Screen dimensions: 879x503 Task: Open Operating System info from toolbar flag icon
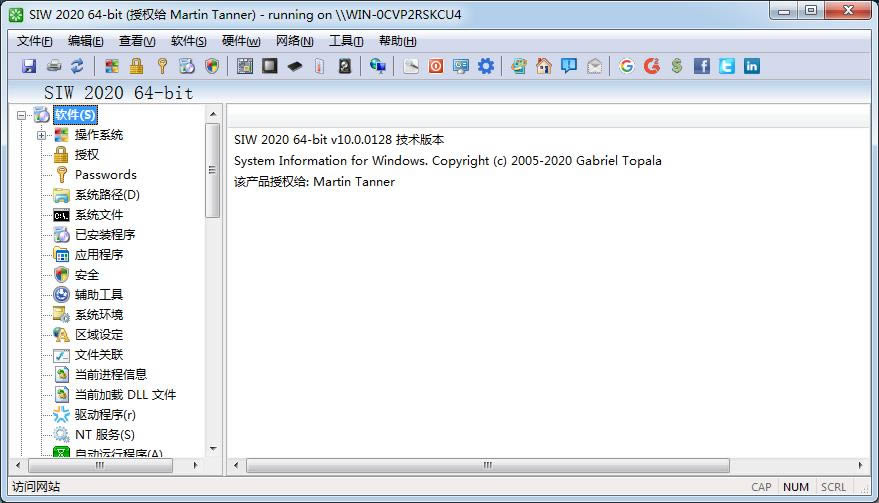tap(112, 66)
